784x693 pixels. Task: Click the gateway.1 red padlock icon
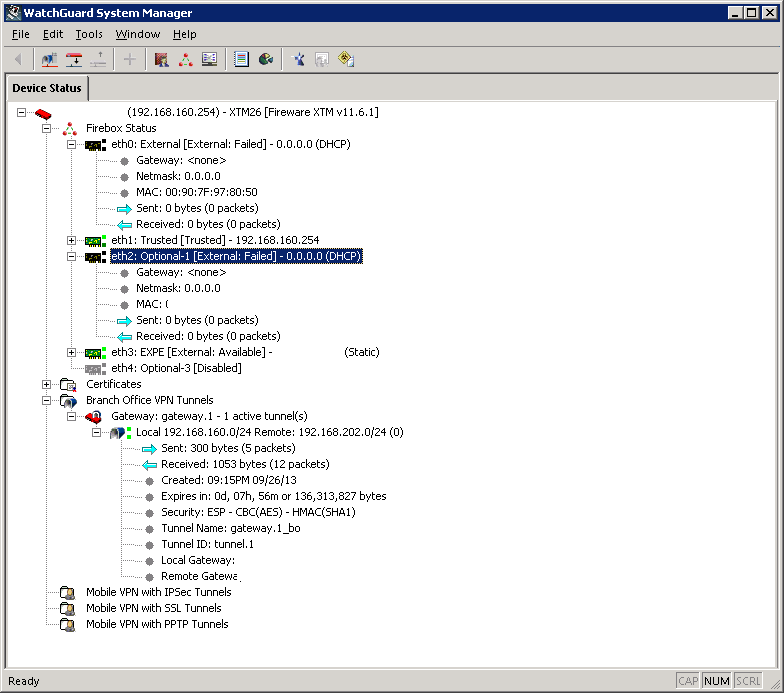(x=94, y=416)
